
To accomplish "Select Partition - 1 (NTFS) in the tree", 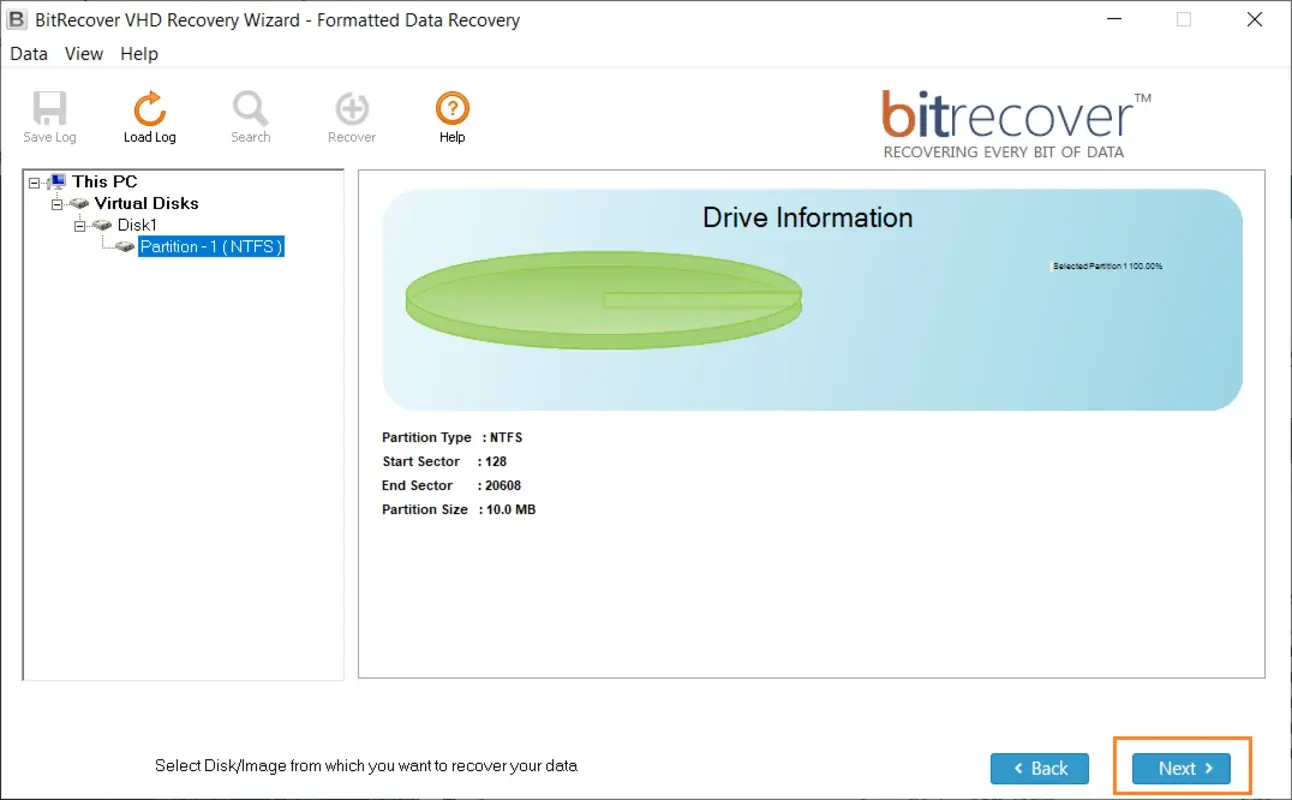I will point(211,247).
